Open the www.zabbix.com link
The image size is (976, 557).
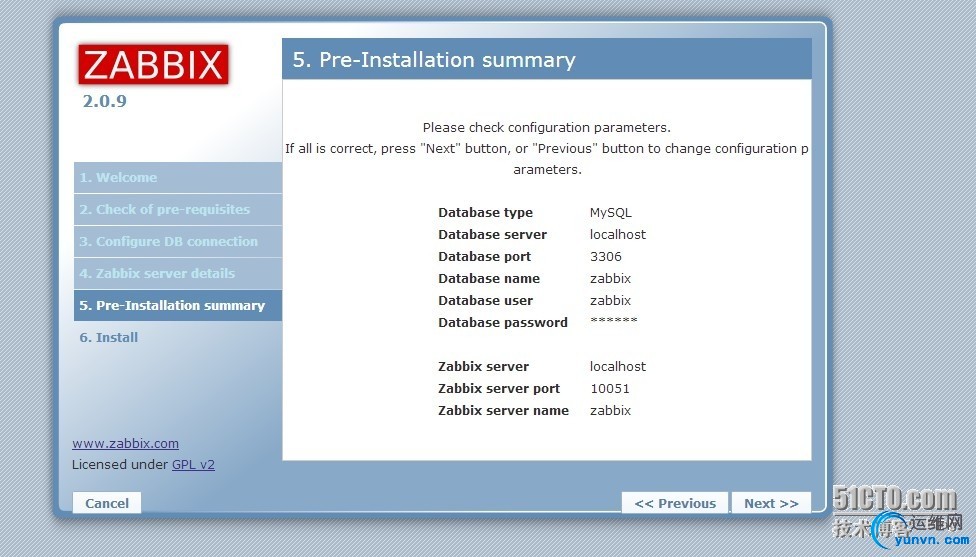[x=125, y=444]
